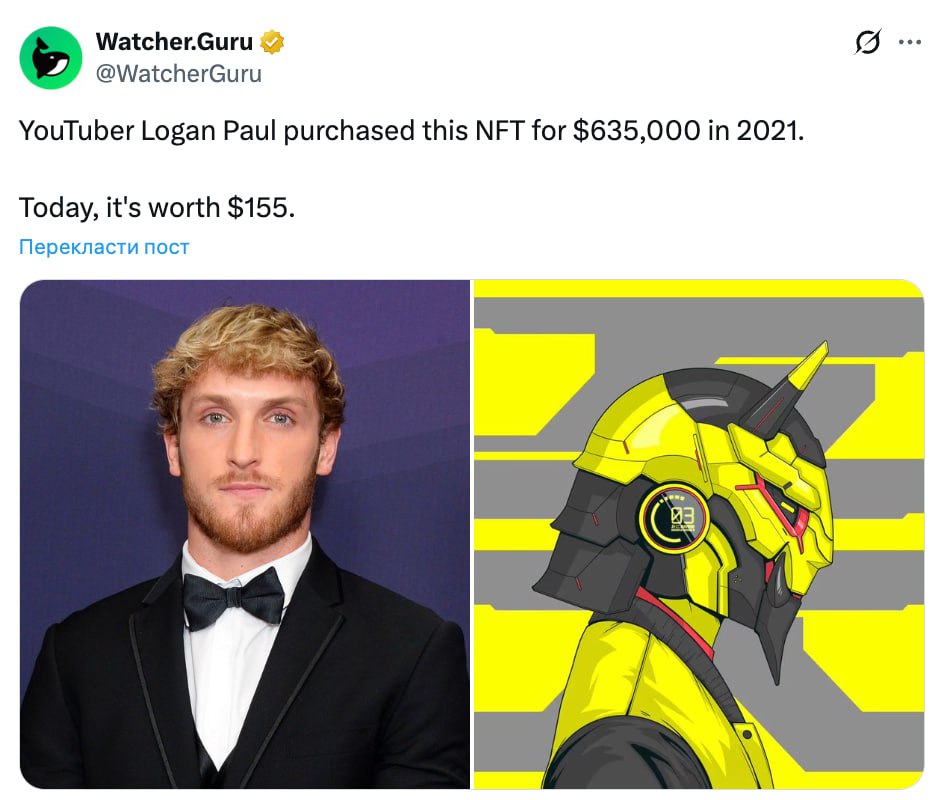The image size is (950, 800).
Task: Click the 03 gauge on robot helmet
Action: [x=675, y=517]
